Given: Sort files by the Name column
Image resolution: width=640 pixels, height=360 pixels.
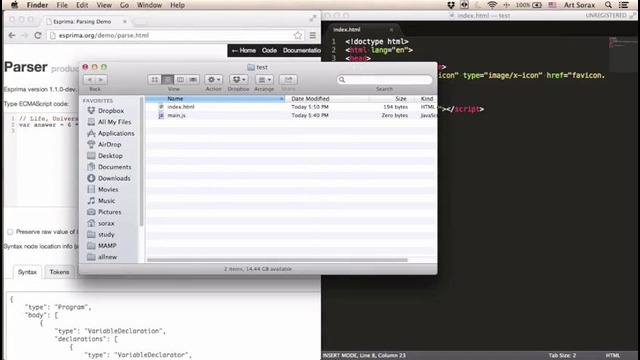Looking at the screenshot, I should click(x=215, y=99).
